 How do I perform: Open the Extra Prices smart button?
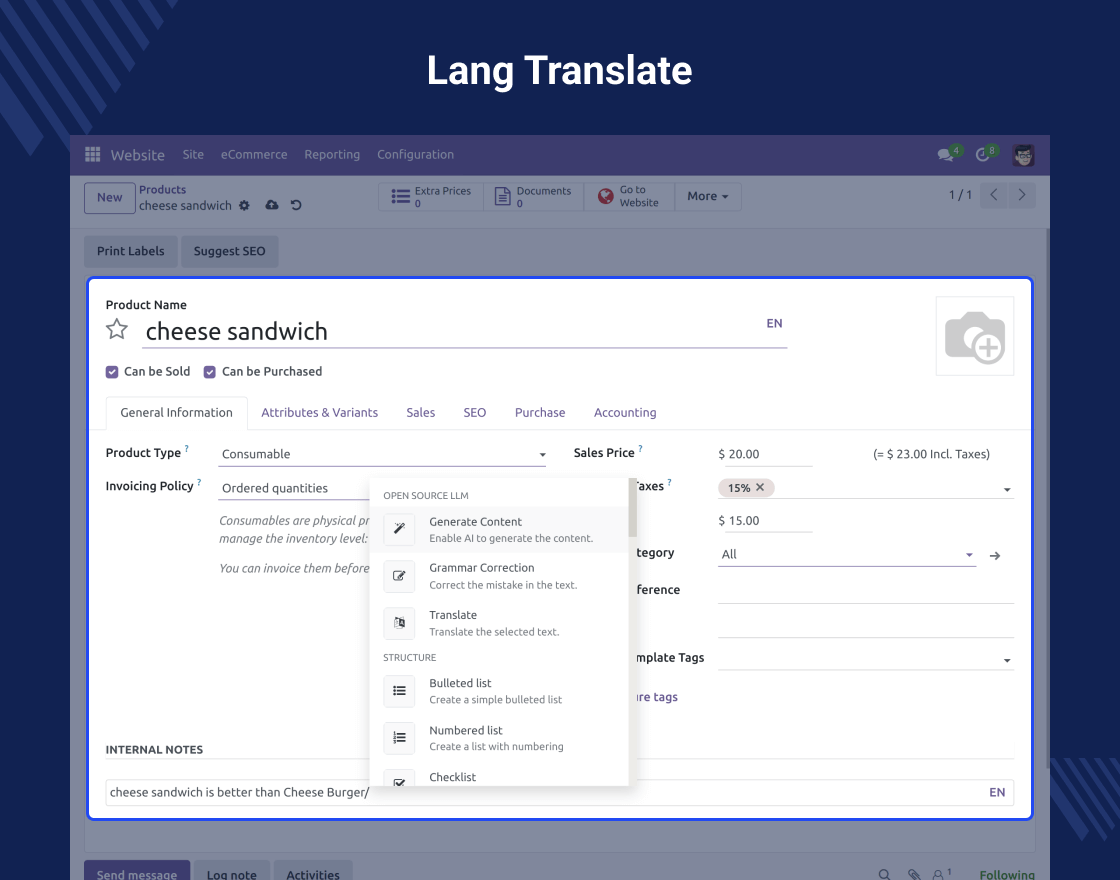(431, 196)
